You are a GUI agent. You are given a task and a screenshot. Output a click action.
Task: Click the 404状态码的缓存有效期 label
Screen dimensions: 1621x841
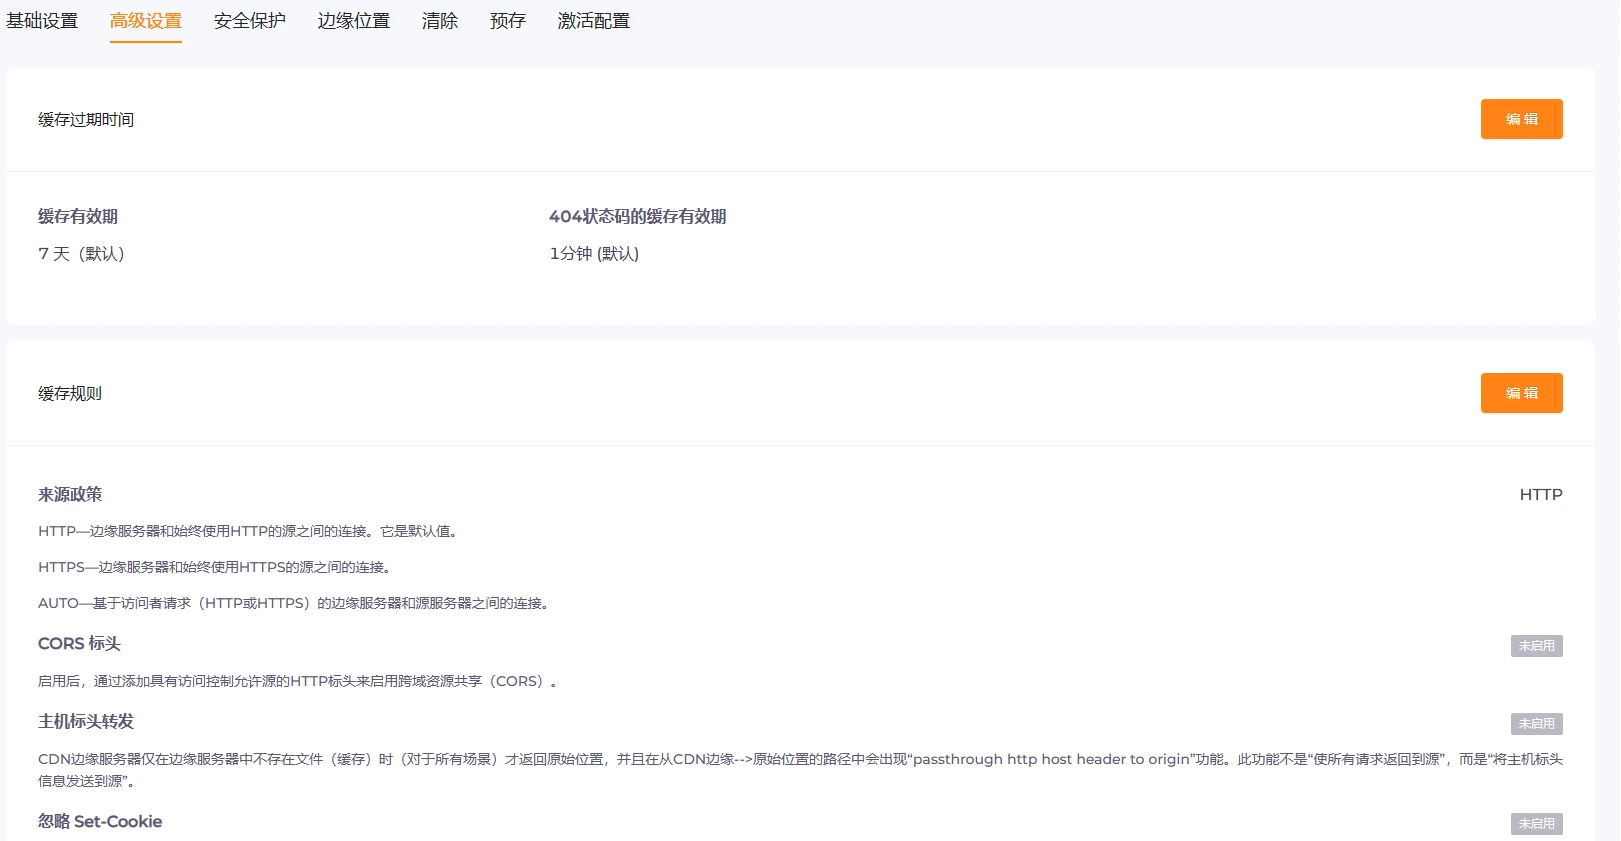[637, 217]
